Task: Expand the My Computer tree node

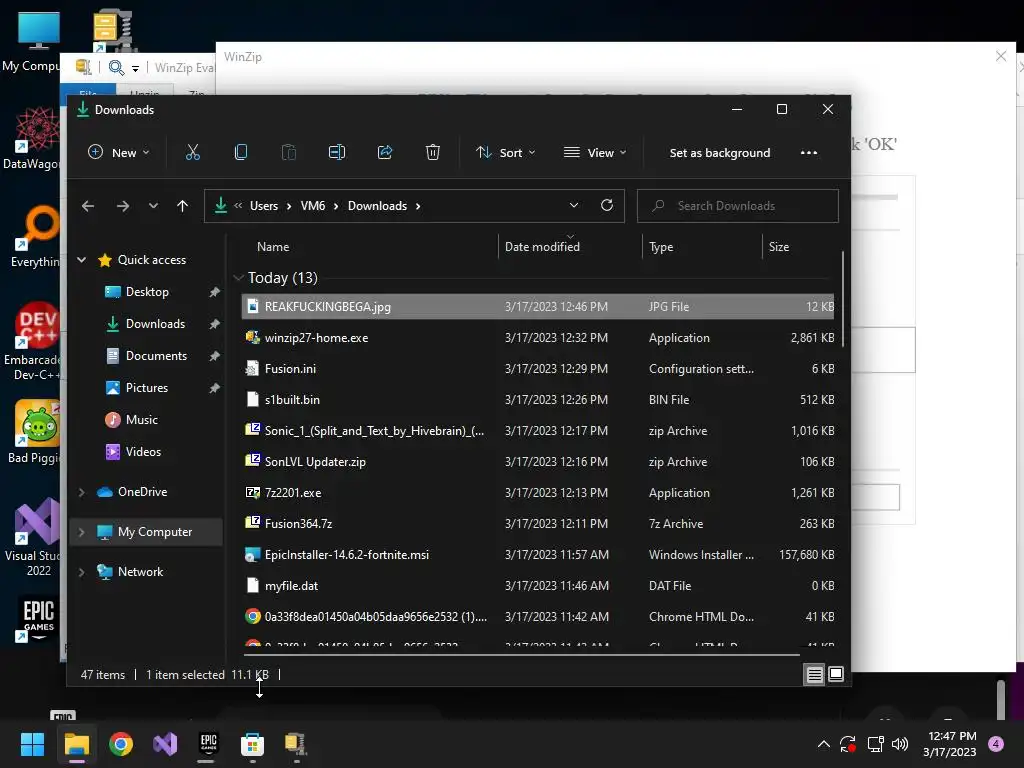Action: [x=82, y=532]
